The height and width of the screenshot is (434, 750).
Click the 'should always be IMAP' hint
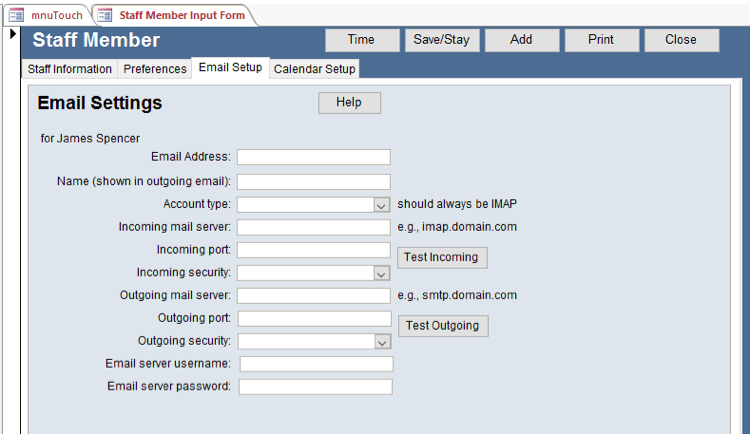click(457, 204)
